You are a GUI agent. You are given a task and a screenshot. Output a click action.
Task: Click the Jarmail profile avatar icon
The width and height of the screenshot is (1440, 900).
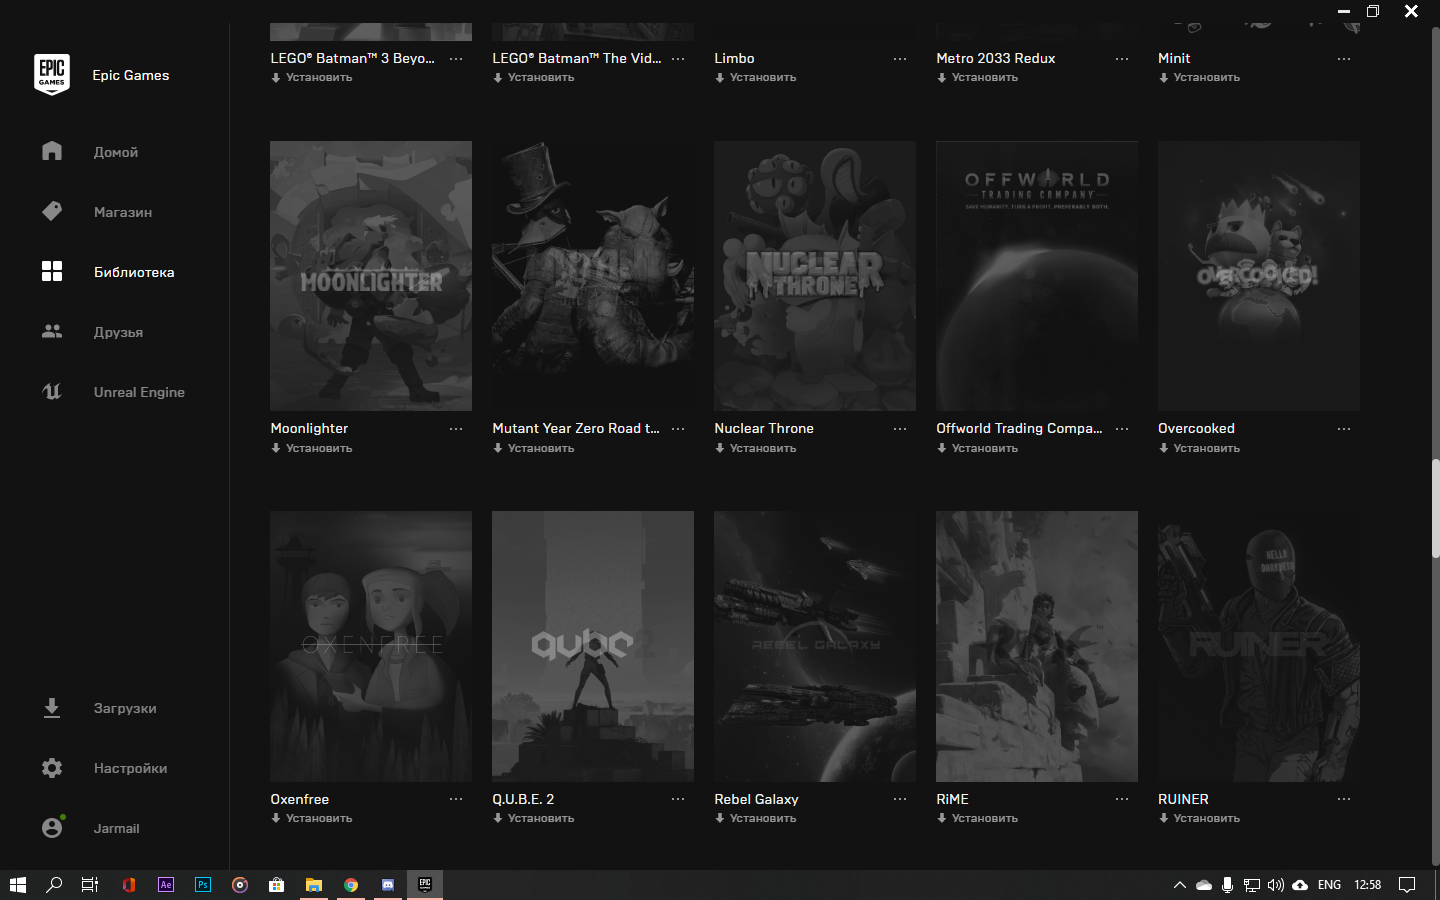[x=52, y=828]
